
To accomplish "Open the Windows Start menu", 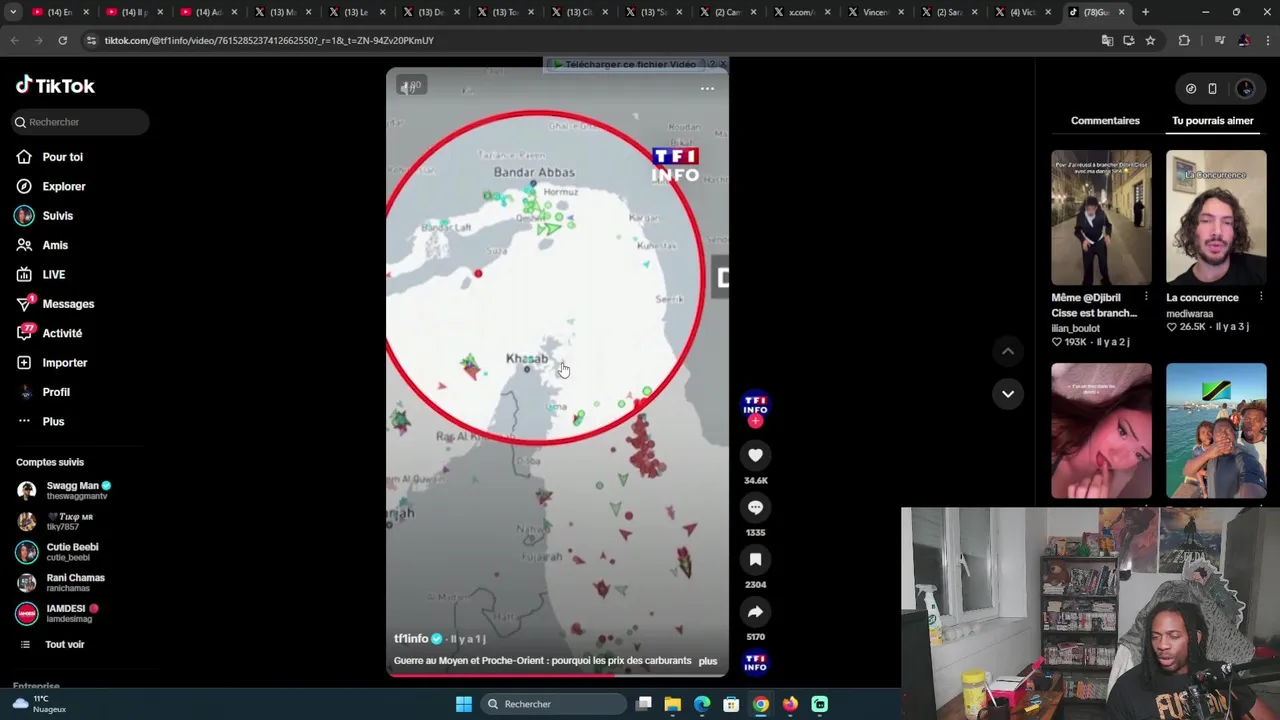I will click(464, 704).
